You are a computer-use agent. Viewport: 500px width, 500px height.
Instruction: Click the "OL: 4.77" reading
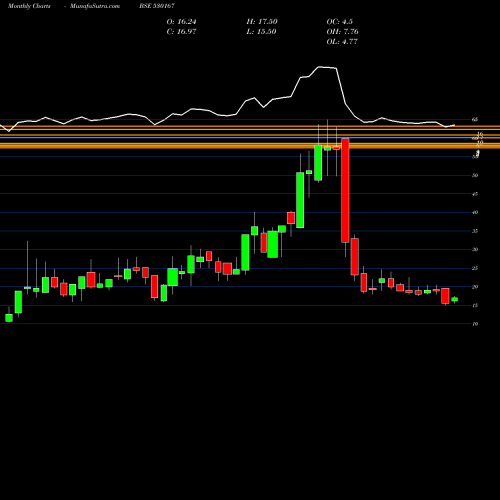point(342,42)
